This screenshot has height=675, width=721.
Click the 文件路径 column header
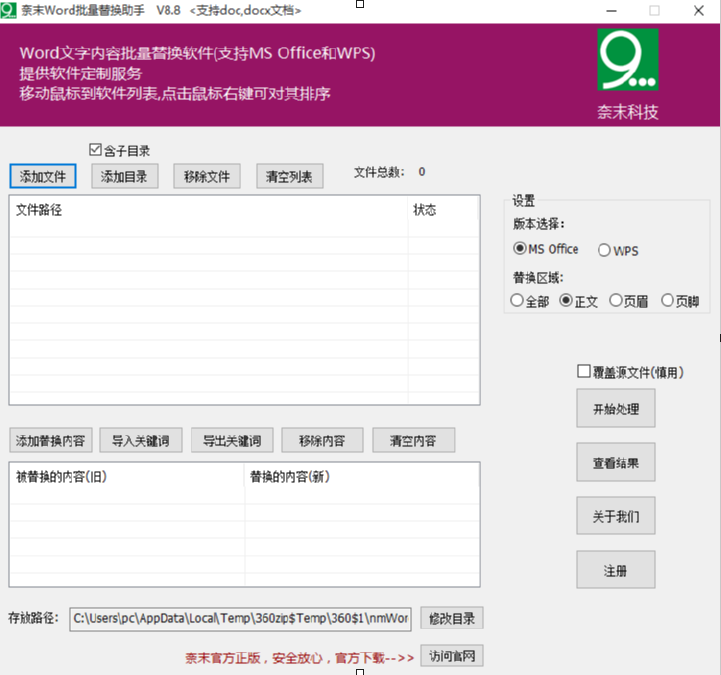[x=209, y=210]
